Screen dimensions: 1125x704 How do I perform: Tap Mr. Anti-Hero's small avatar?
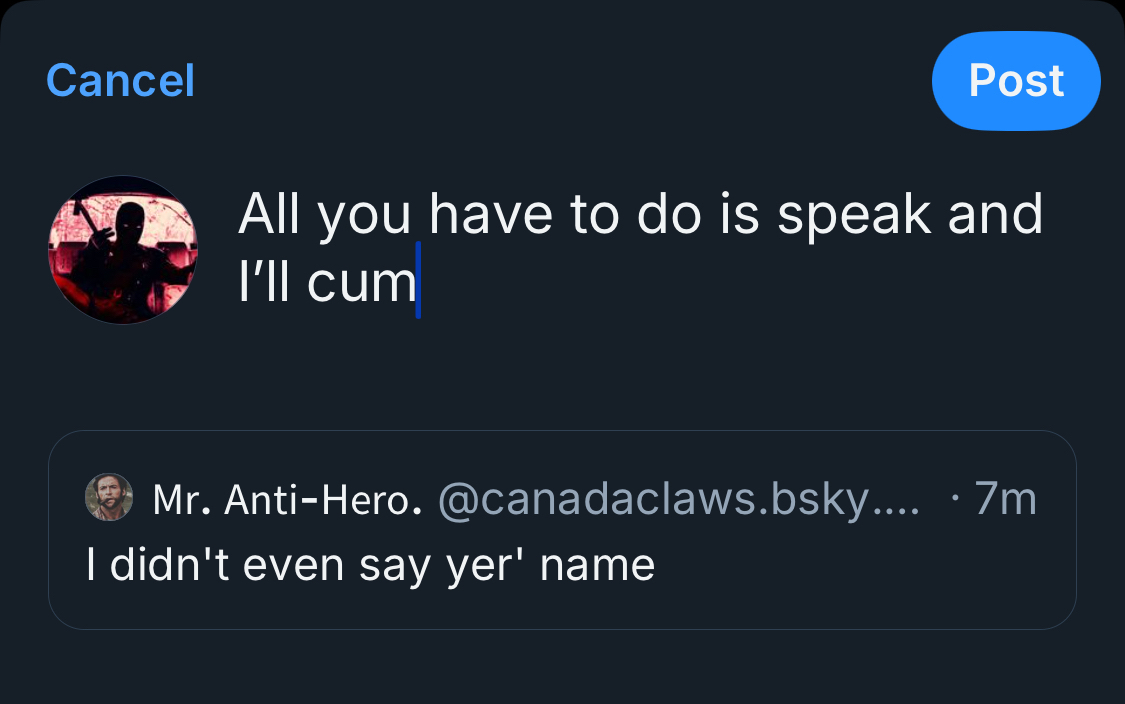pos(108,497)
